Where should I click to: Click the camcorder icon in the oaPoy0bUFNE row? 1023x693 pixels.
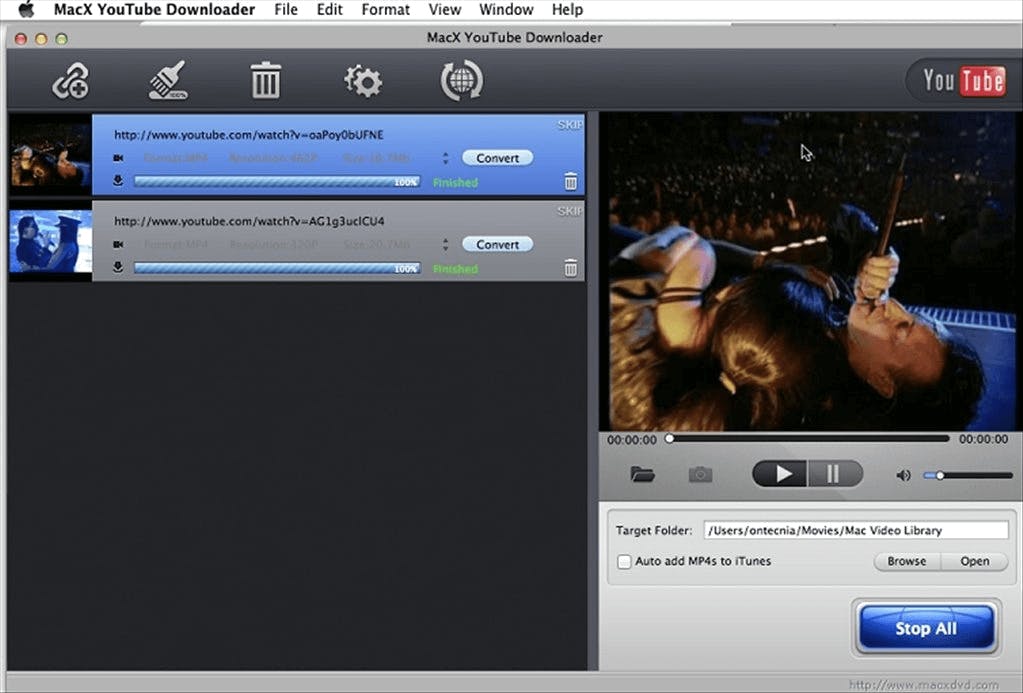pos(118,158)
